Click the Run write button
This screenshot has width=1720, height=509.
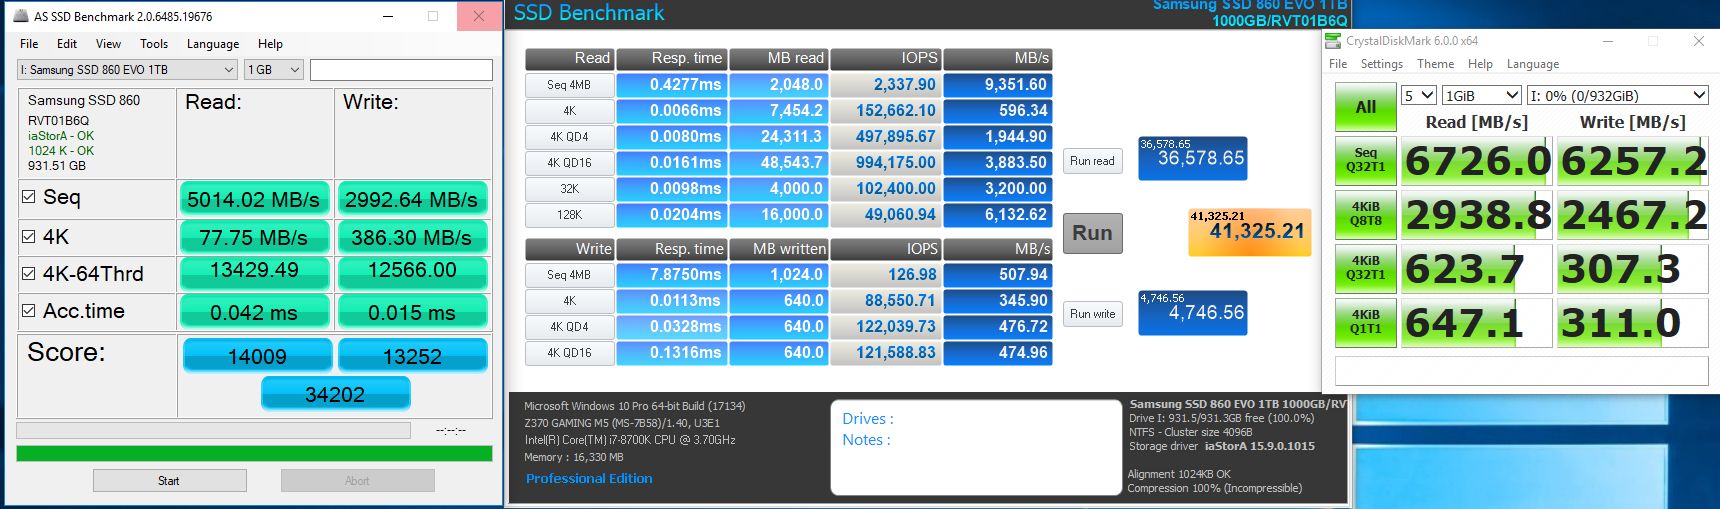point(1092,314)
